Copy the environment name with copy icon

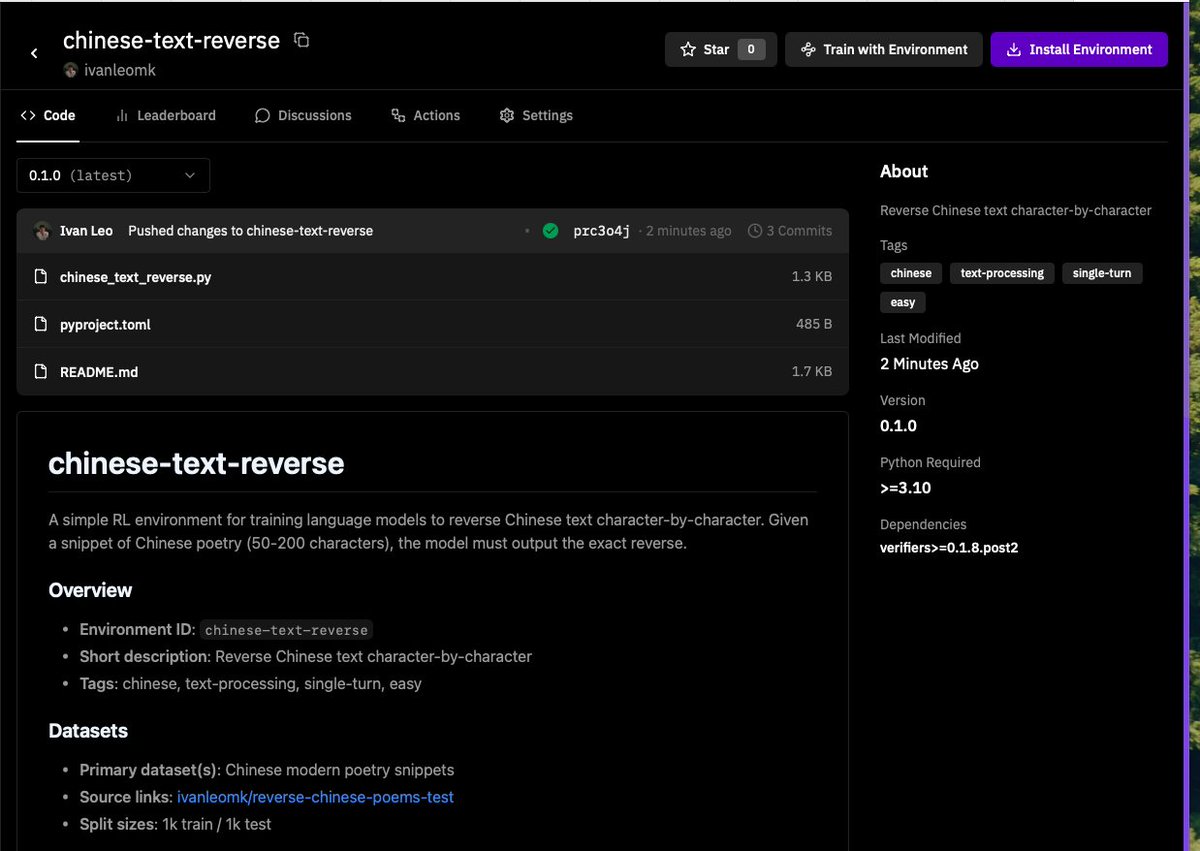tap(301, 40)
